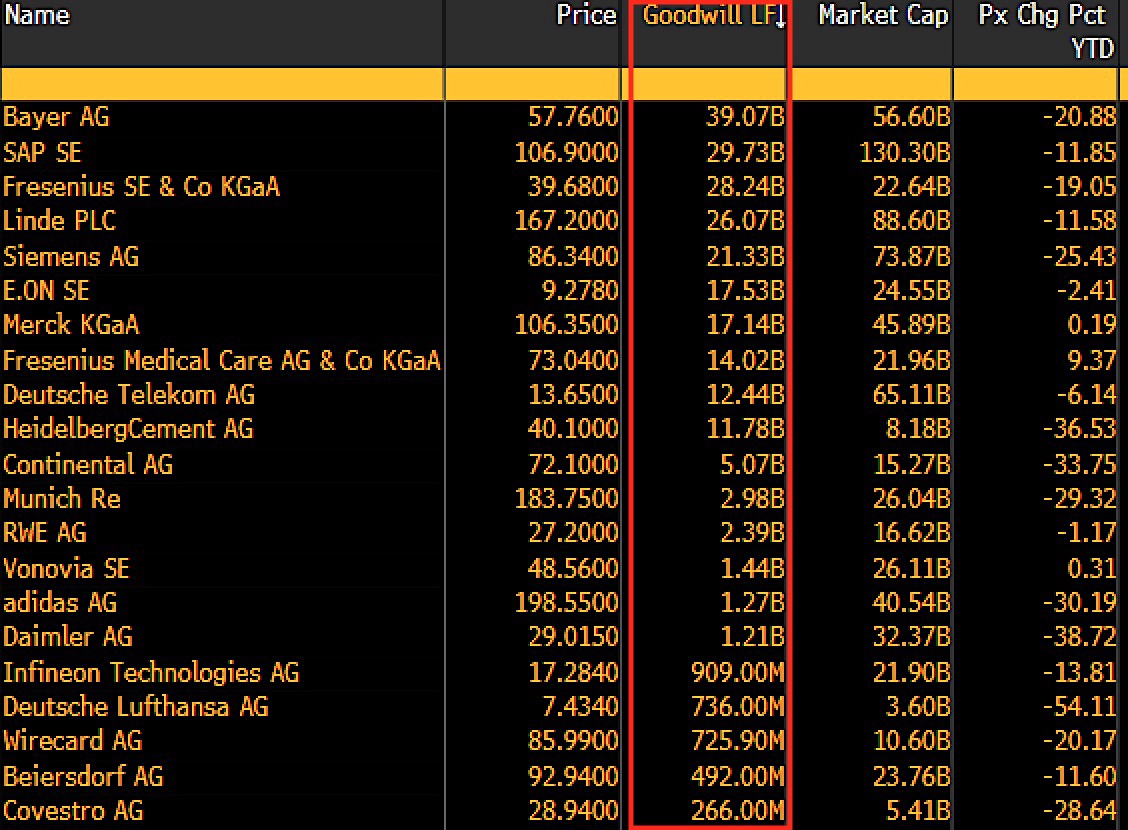Select the Linde PLC row name

[x=60, y=221]
